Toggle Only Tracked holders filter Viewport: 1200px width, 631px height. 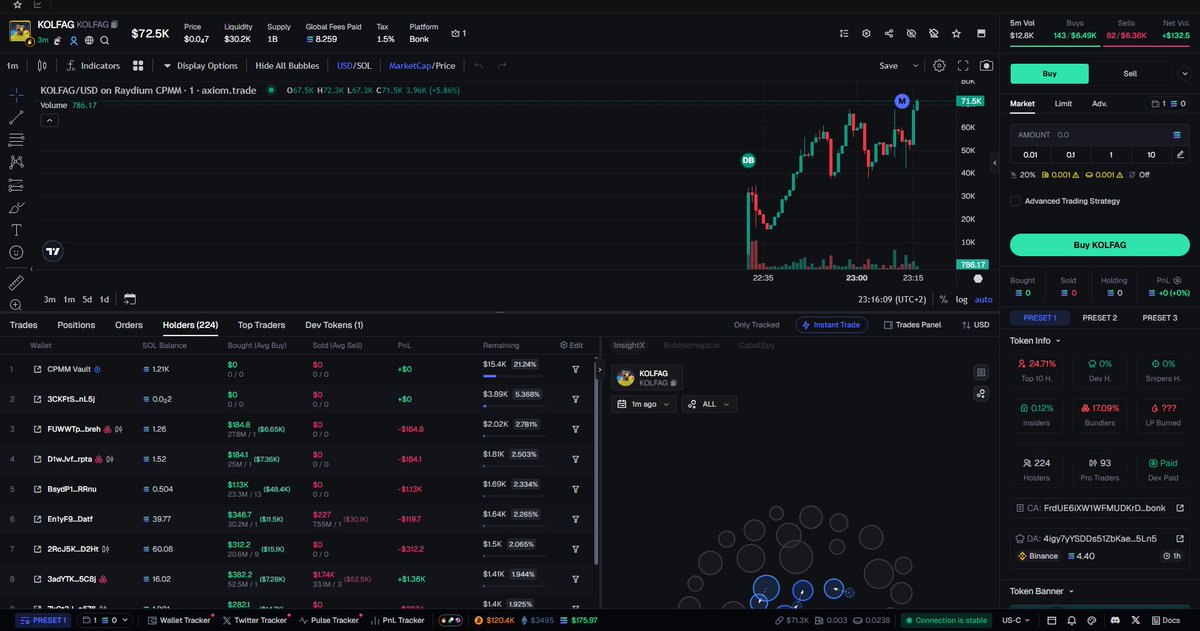pyautogui.click(x=756, y=325)
